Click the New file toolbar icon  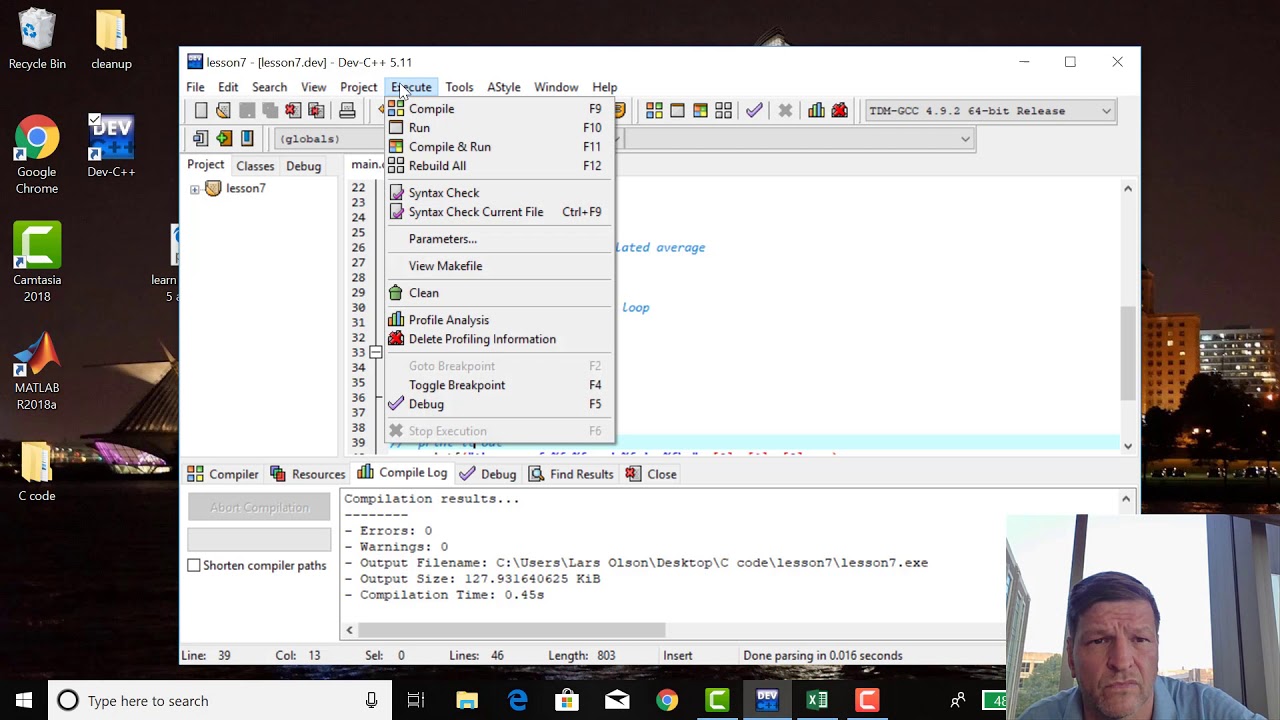pos(201,111)
